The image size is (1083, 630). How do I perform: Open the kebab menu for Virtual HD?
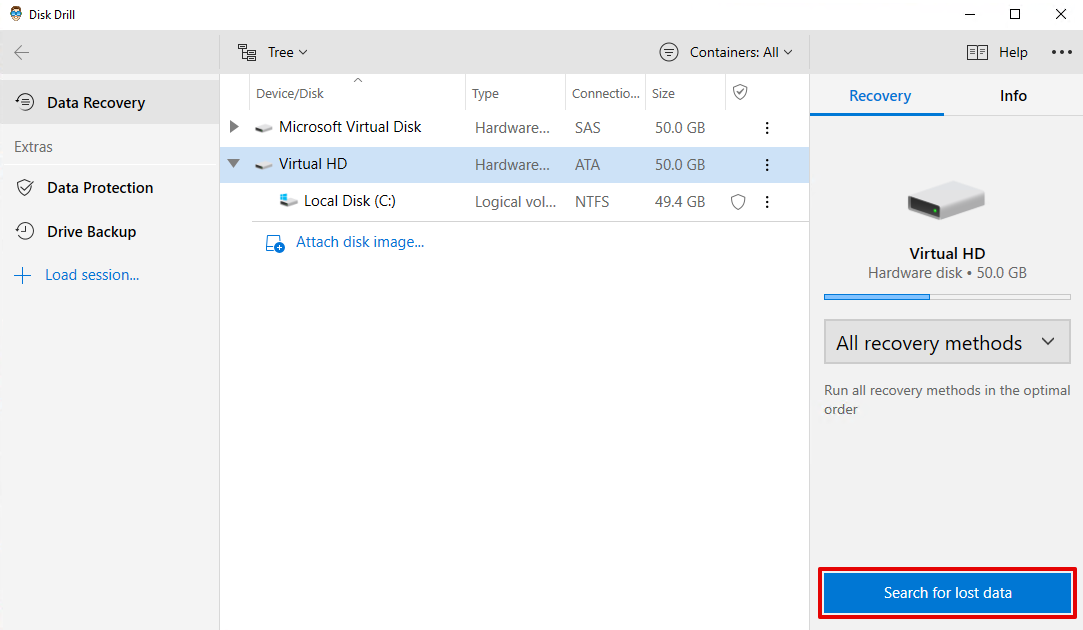tap(767, 164)
